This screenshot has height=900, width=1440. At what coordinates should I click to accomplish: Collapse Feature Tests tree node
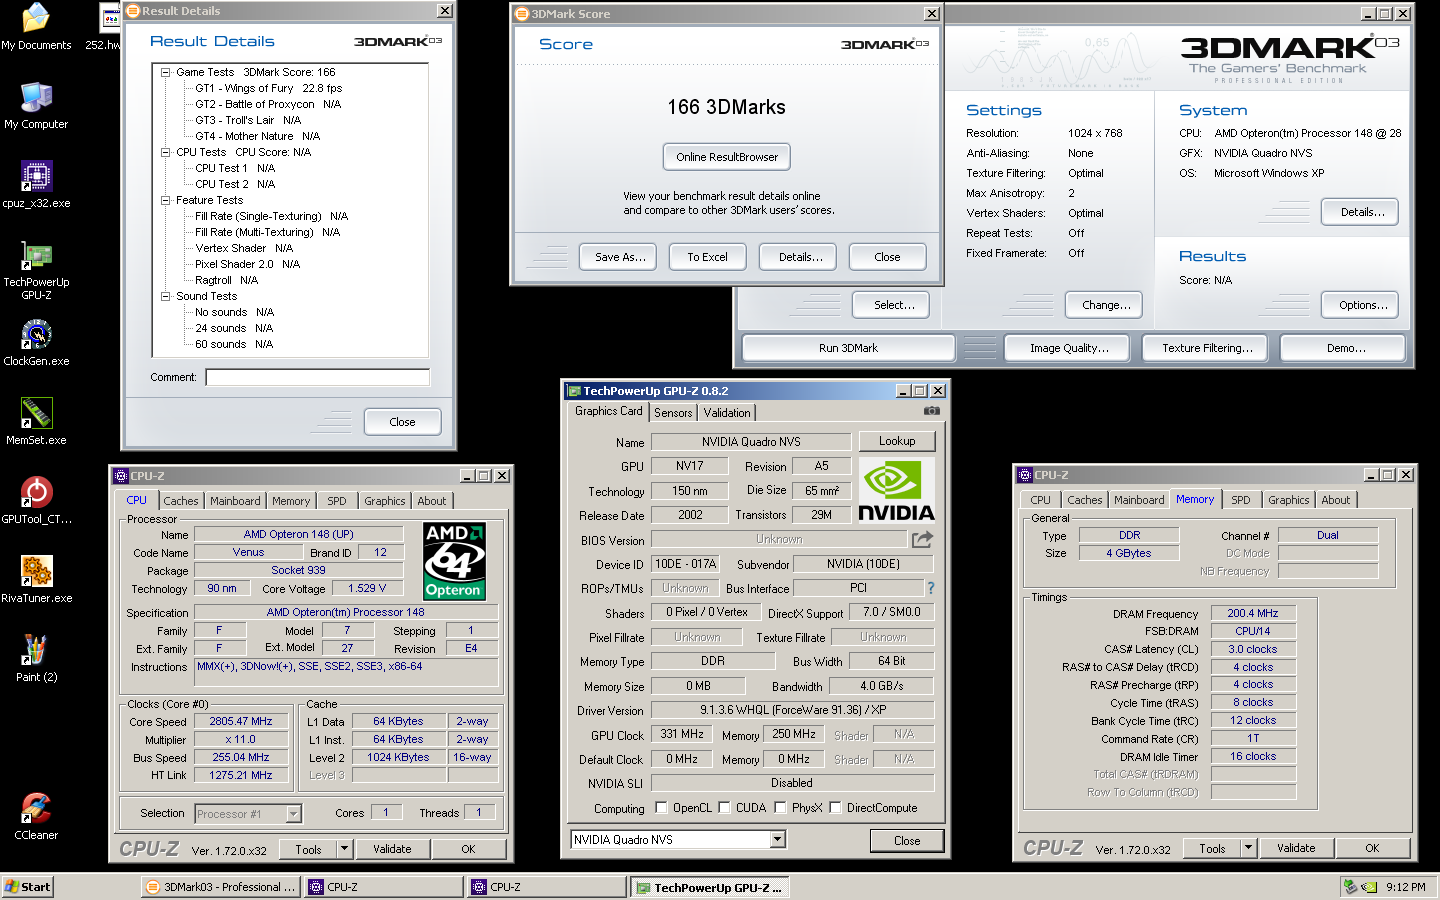(x=166, y=200)
